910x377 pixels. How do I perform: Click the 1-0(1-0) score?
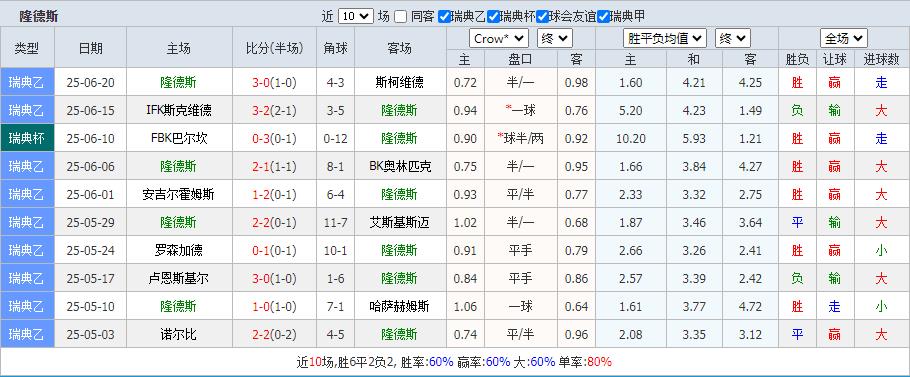point(275,306)
